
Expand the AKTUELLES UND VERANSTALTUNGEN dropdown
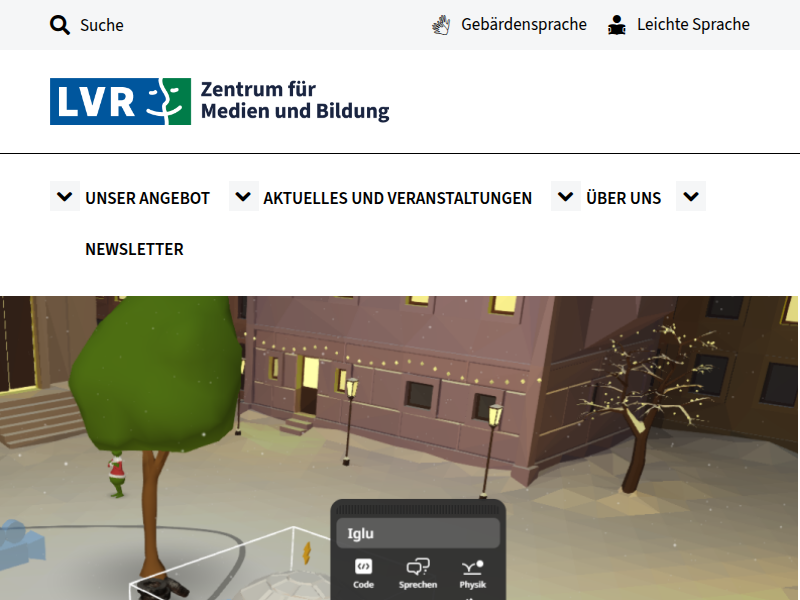pyautogui.click(x=243, y=196)
